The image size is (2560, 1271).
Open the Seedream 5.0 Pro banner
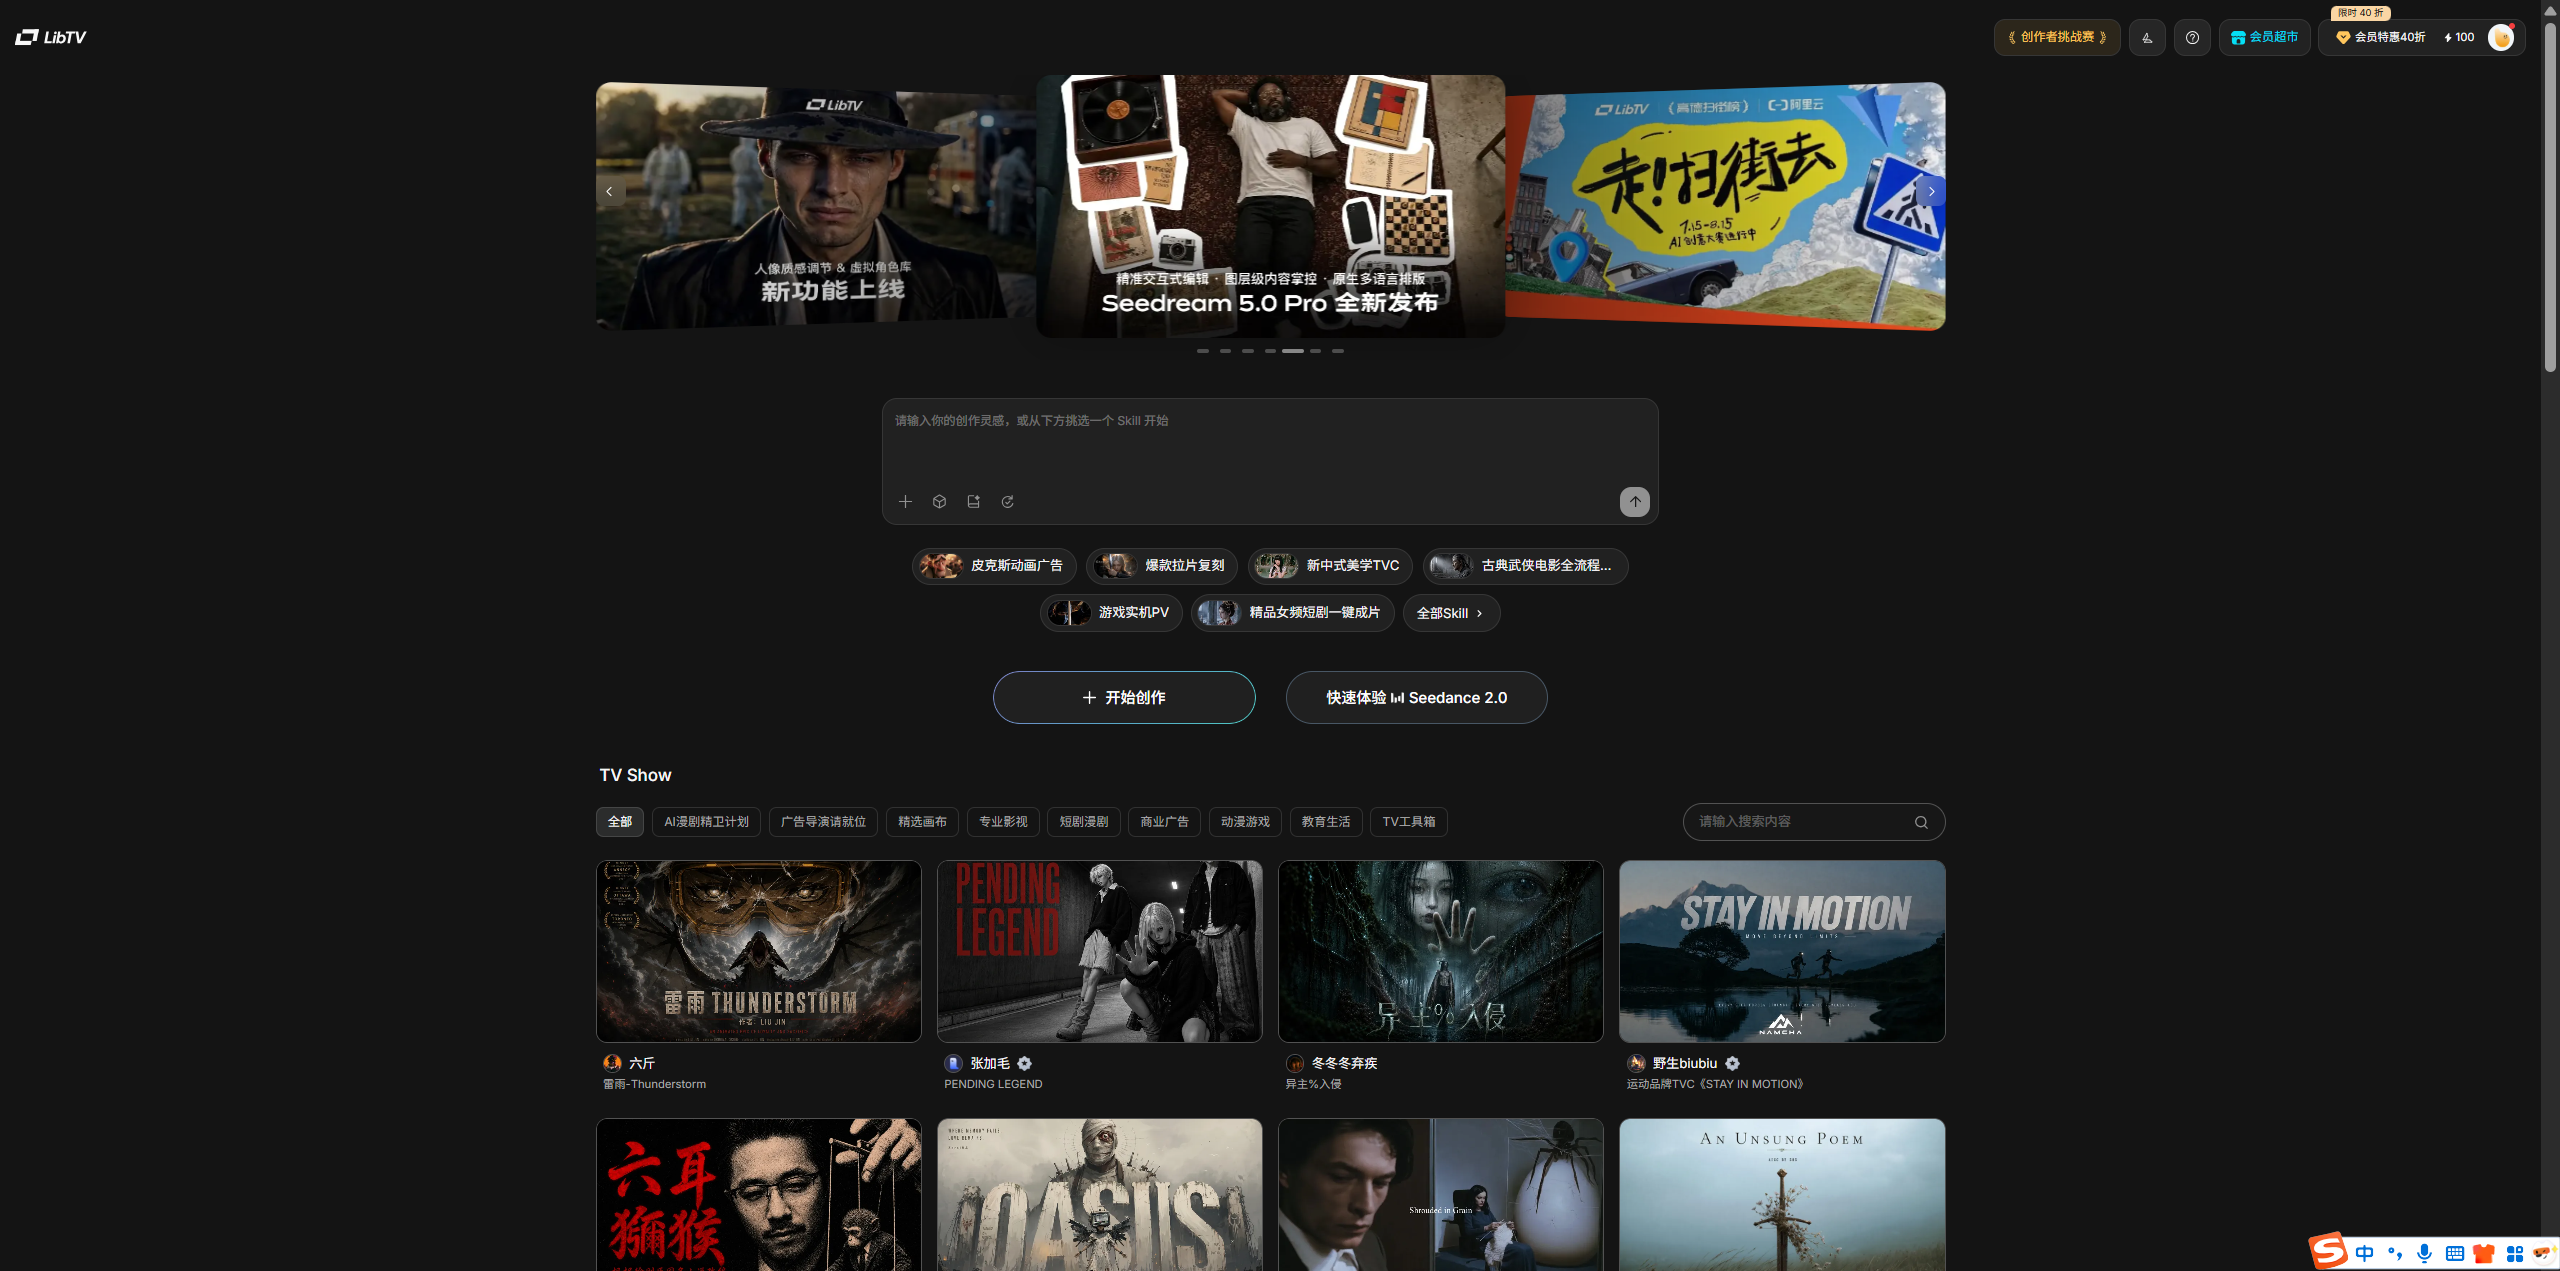point(1270,206)
